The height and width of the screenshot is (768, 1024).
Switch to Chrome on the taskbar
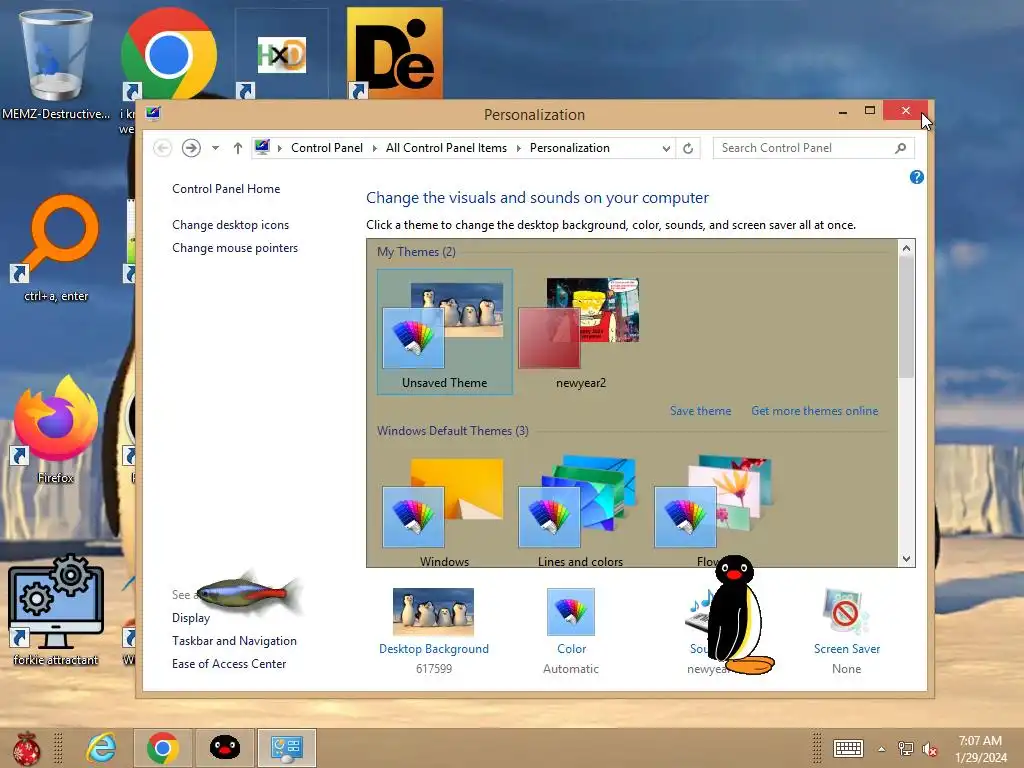pyautogui.click(x=163, y=748)
